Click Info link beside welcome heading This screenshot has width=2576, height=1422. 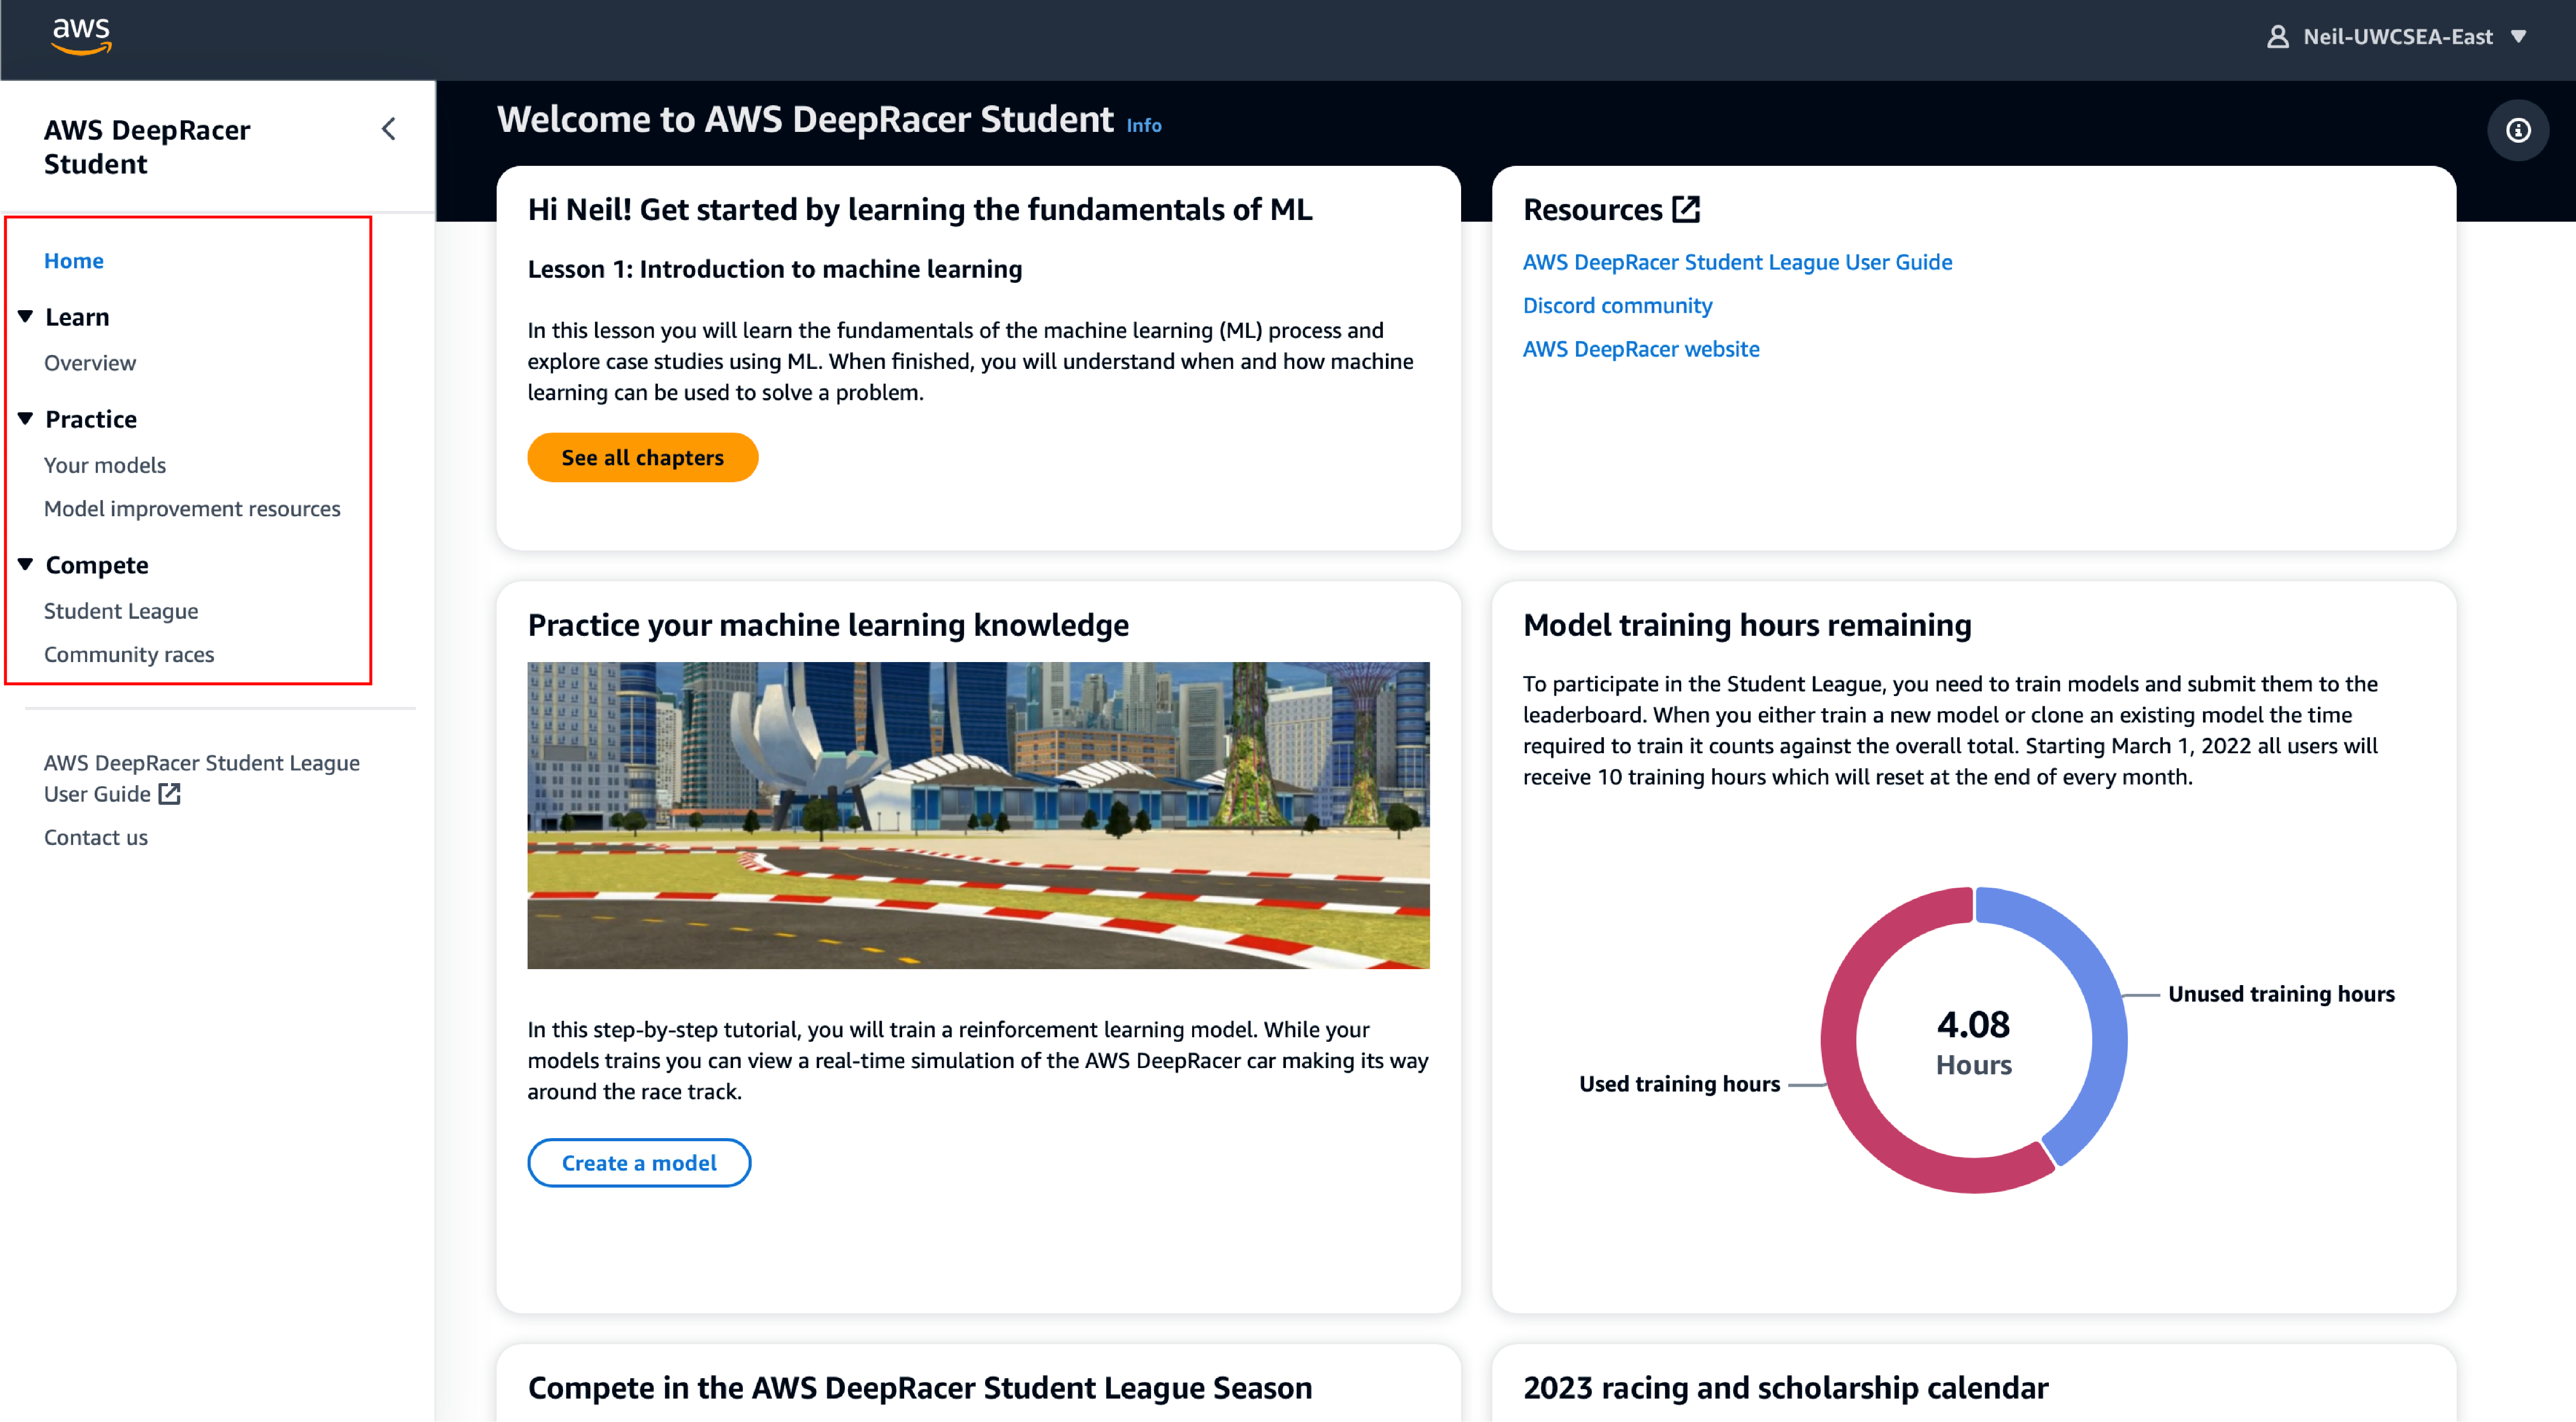pos(1143,125)
